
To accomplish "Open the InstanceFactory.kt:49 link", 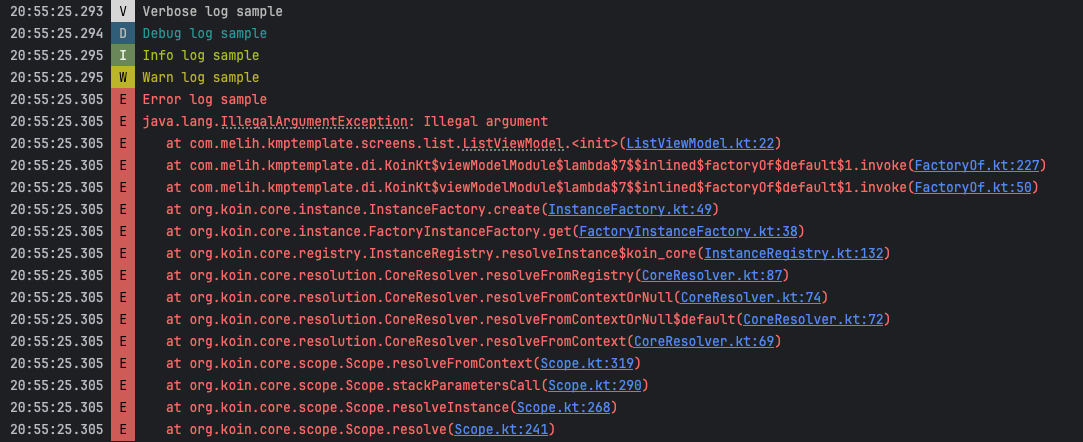I will point(630,210).
